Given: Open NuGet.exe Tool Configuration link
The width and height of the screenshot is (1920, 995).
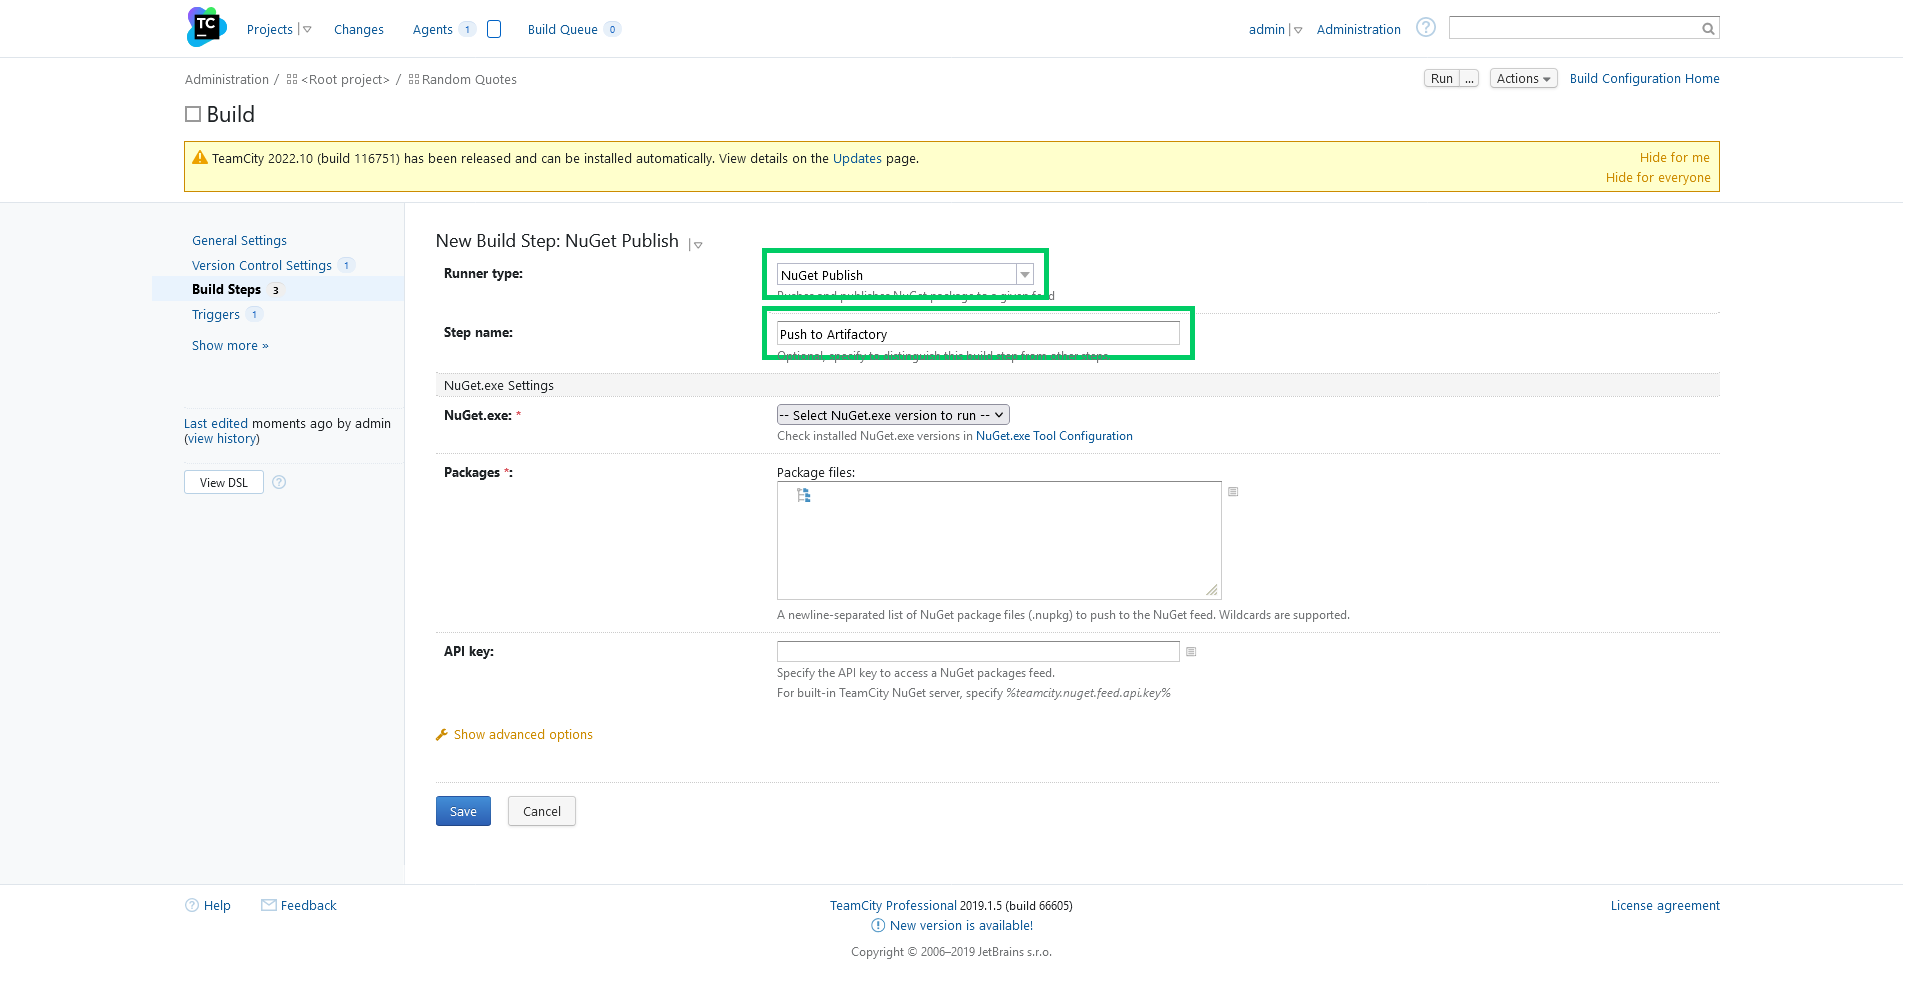Looking at the screenshot, I should click(x=1054, y=436).
